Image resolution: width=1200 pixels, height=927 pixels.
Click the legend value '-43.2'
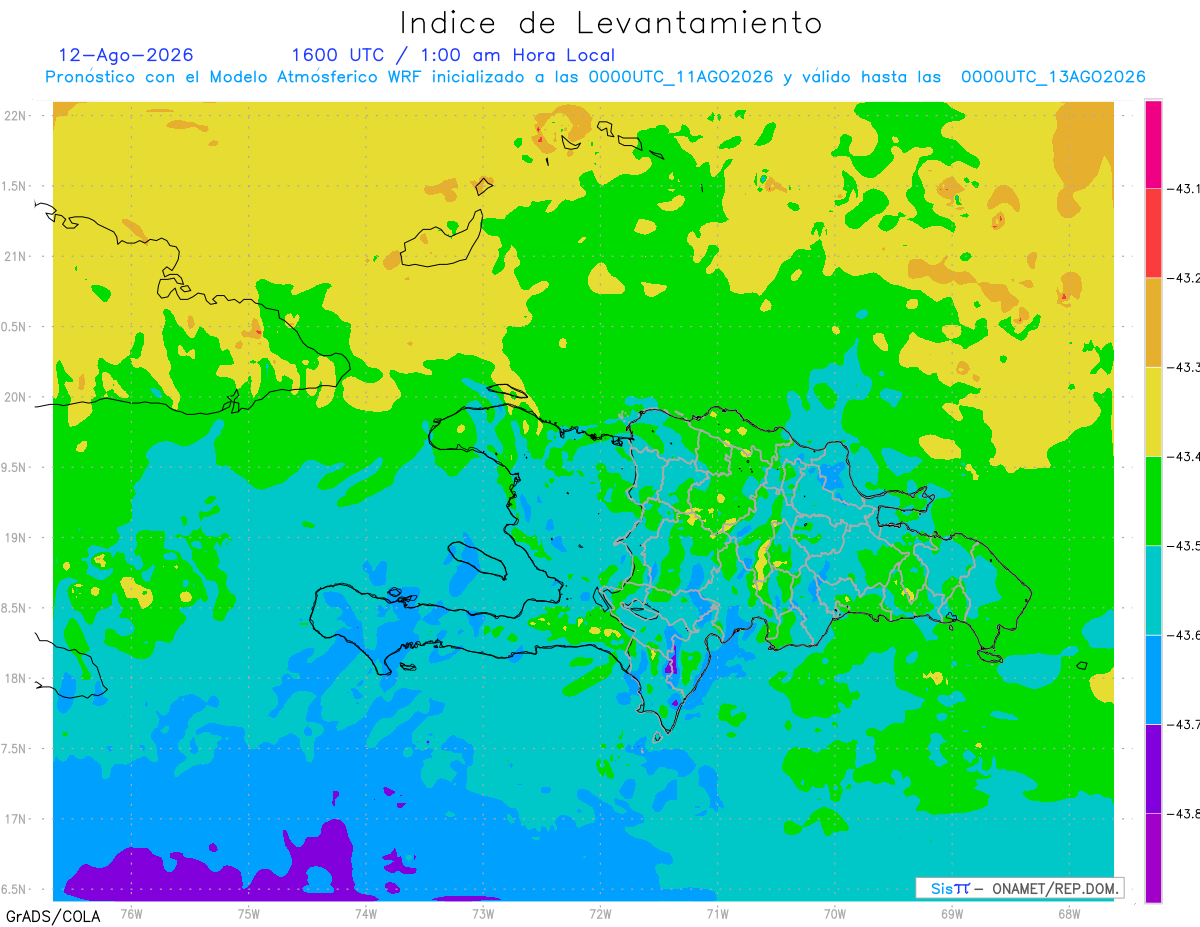pos(1184,278)
